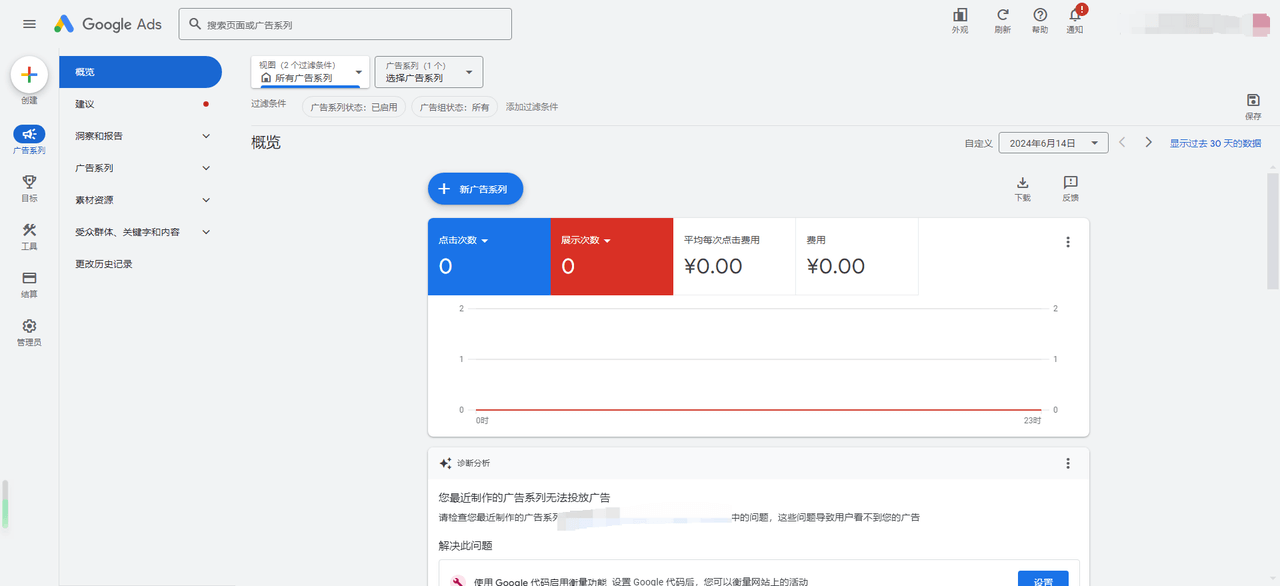Go to next date range arrow
The image size is (1280, 586).
point(1149,143)
